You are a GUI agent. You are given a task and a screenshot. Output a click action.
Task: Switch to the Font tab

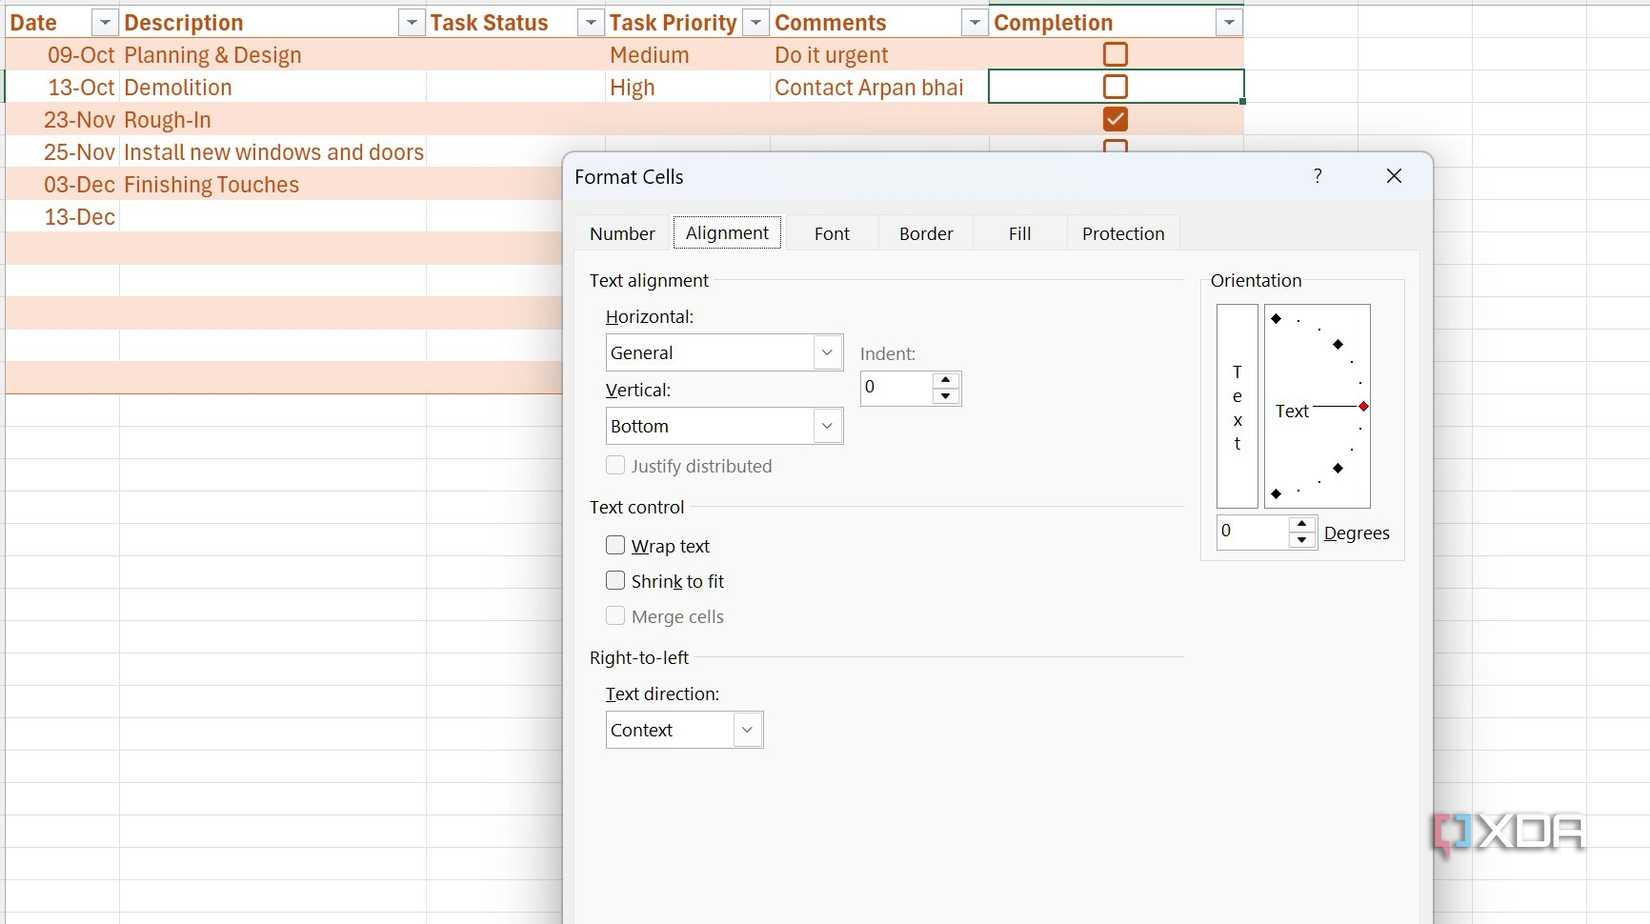click(x=831, y=232)
